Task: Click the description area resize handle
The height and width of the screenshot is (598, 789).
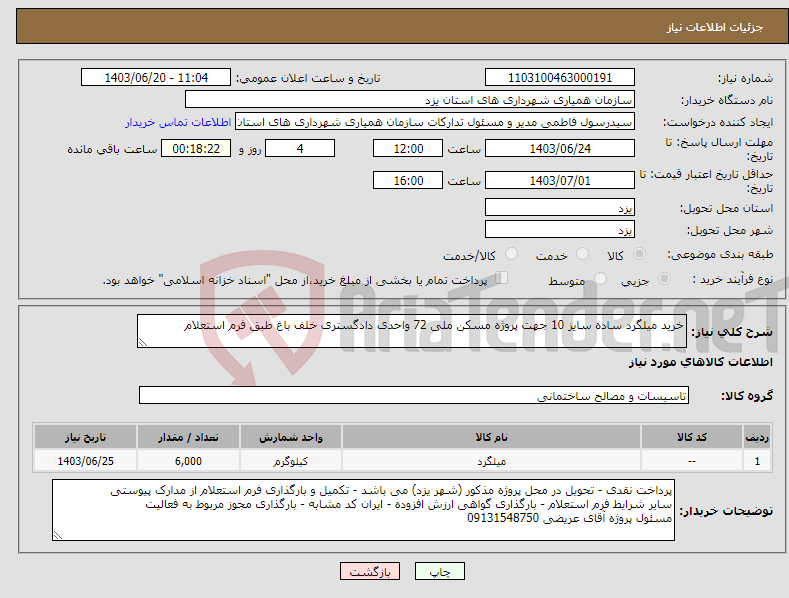Action: click(143, 343)
